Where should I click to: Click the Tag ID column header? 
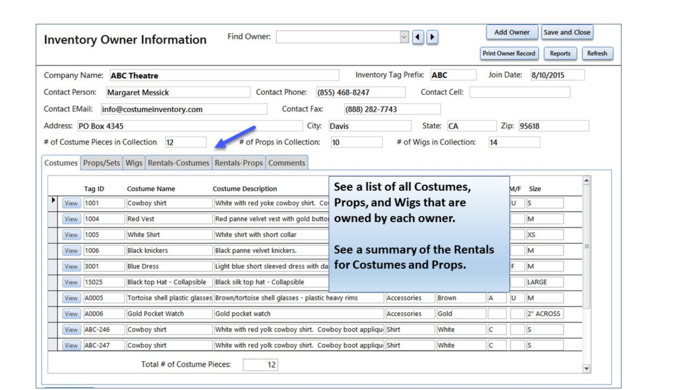[94, 189]
